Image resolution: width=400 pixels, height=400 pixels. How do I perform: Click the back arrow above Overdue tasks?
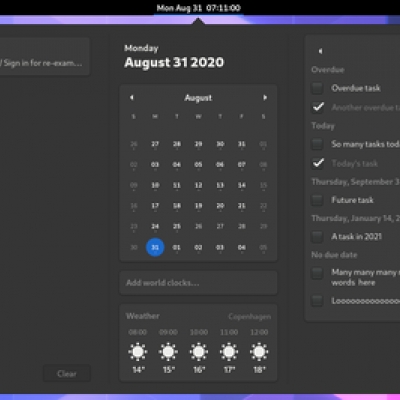320,51
